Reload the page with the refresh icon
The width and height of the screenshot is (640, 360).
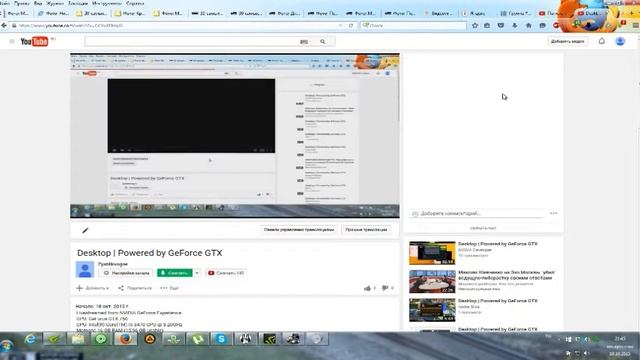[351, 25]
